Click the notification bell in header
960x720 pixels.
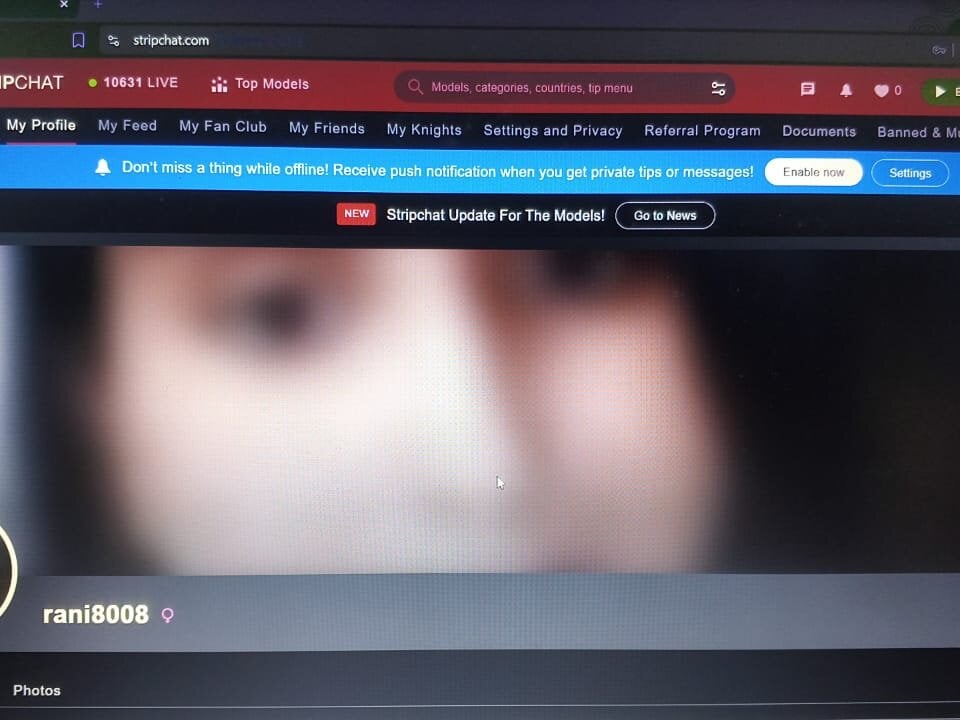pos(846,90)
